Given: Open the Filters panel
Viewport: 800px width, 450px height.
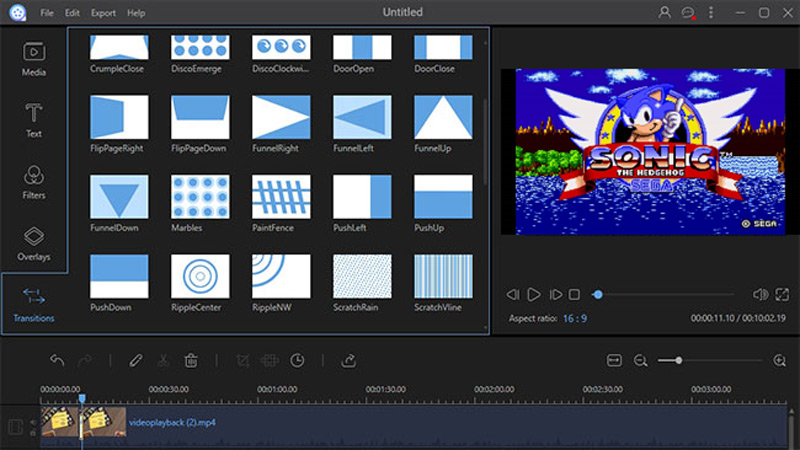Looking at the screenshot, I should coord(34,182).
